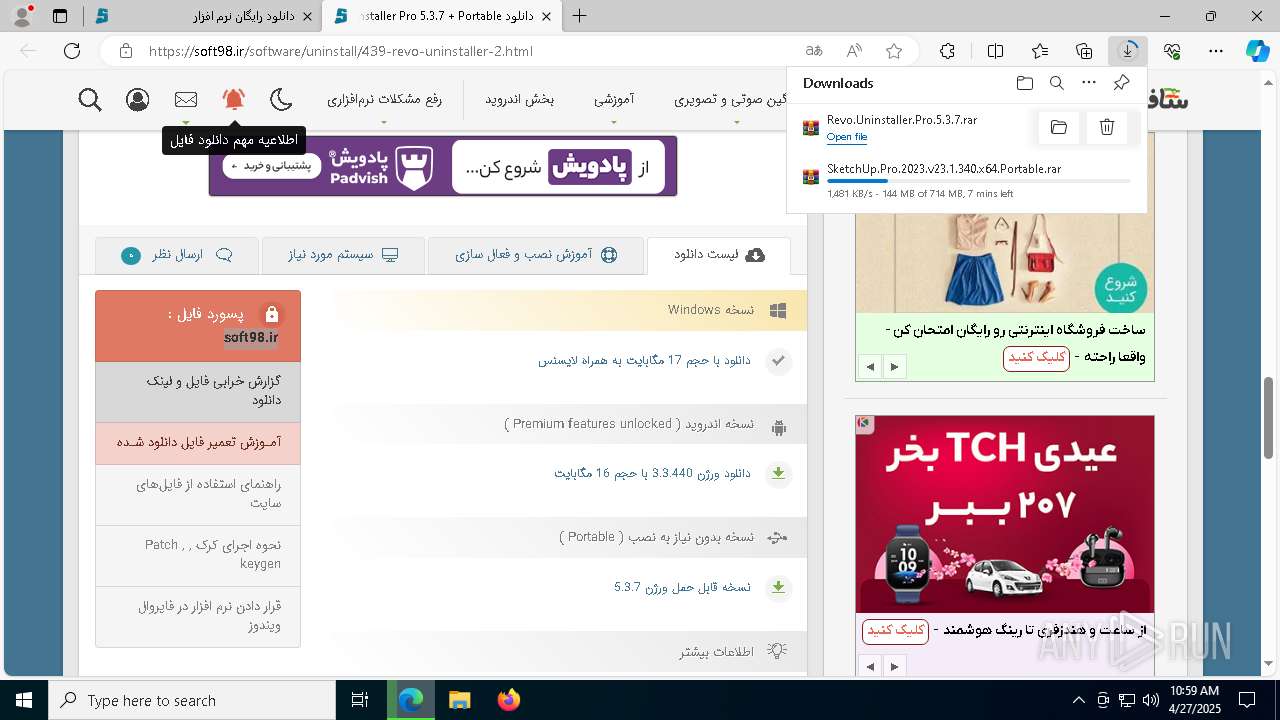Open the site mail envelope icon

(x=186, y=99)
